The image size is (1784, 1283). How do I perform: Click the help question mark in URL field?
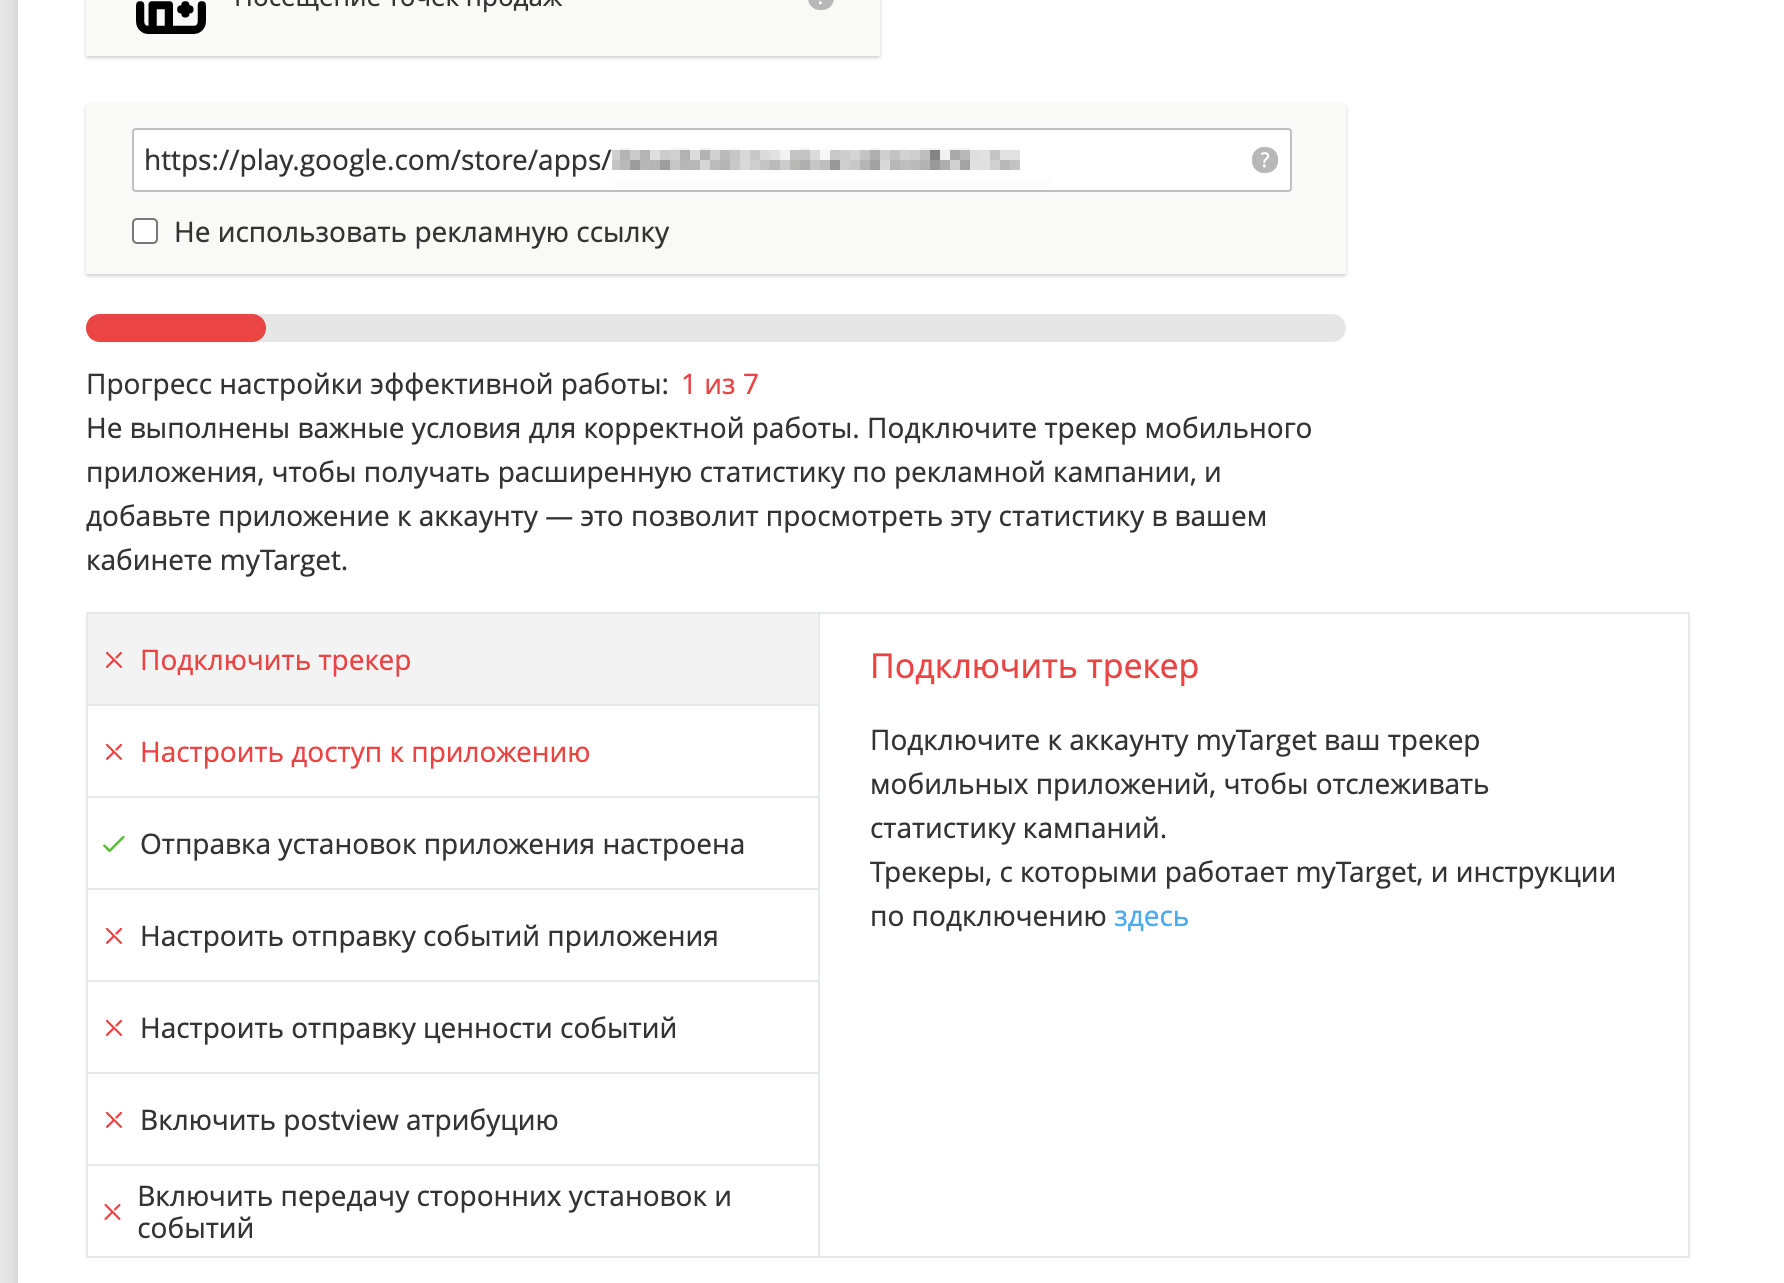tap(1264, 160)
